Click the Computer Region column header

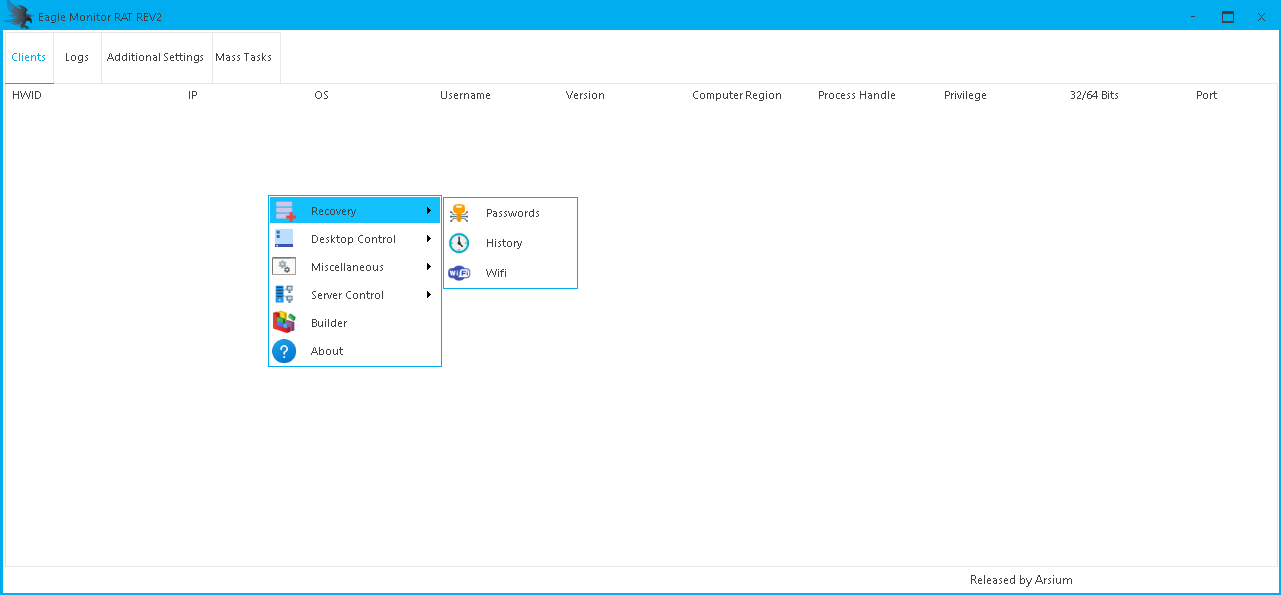point(737,95)
